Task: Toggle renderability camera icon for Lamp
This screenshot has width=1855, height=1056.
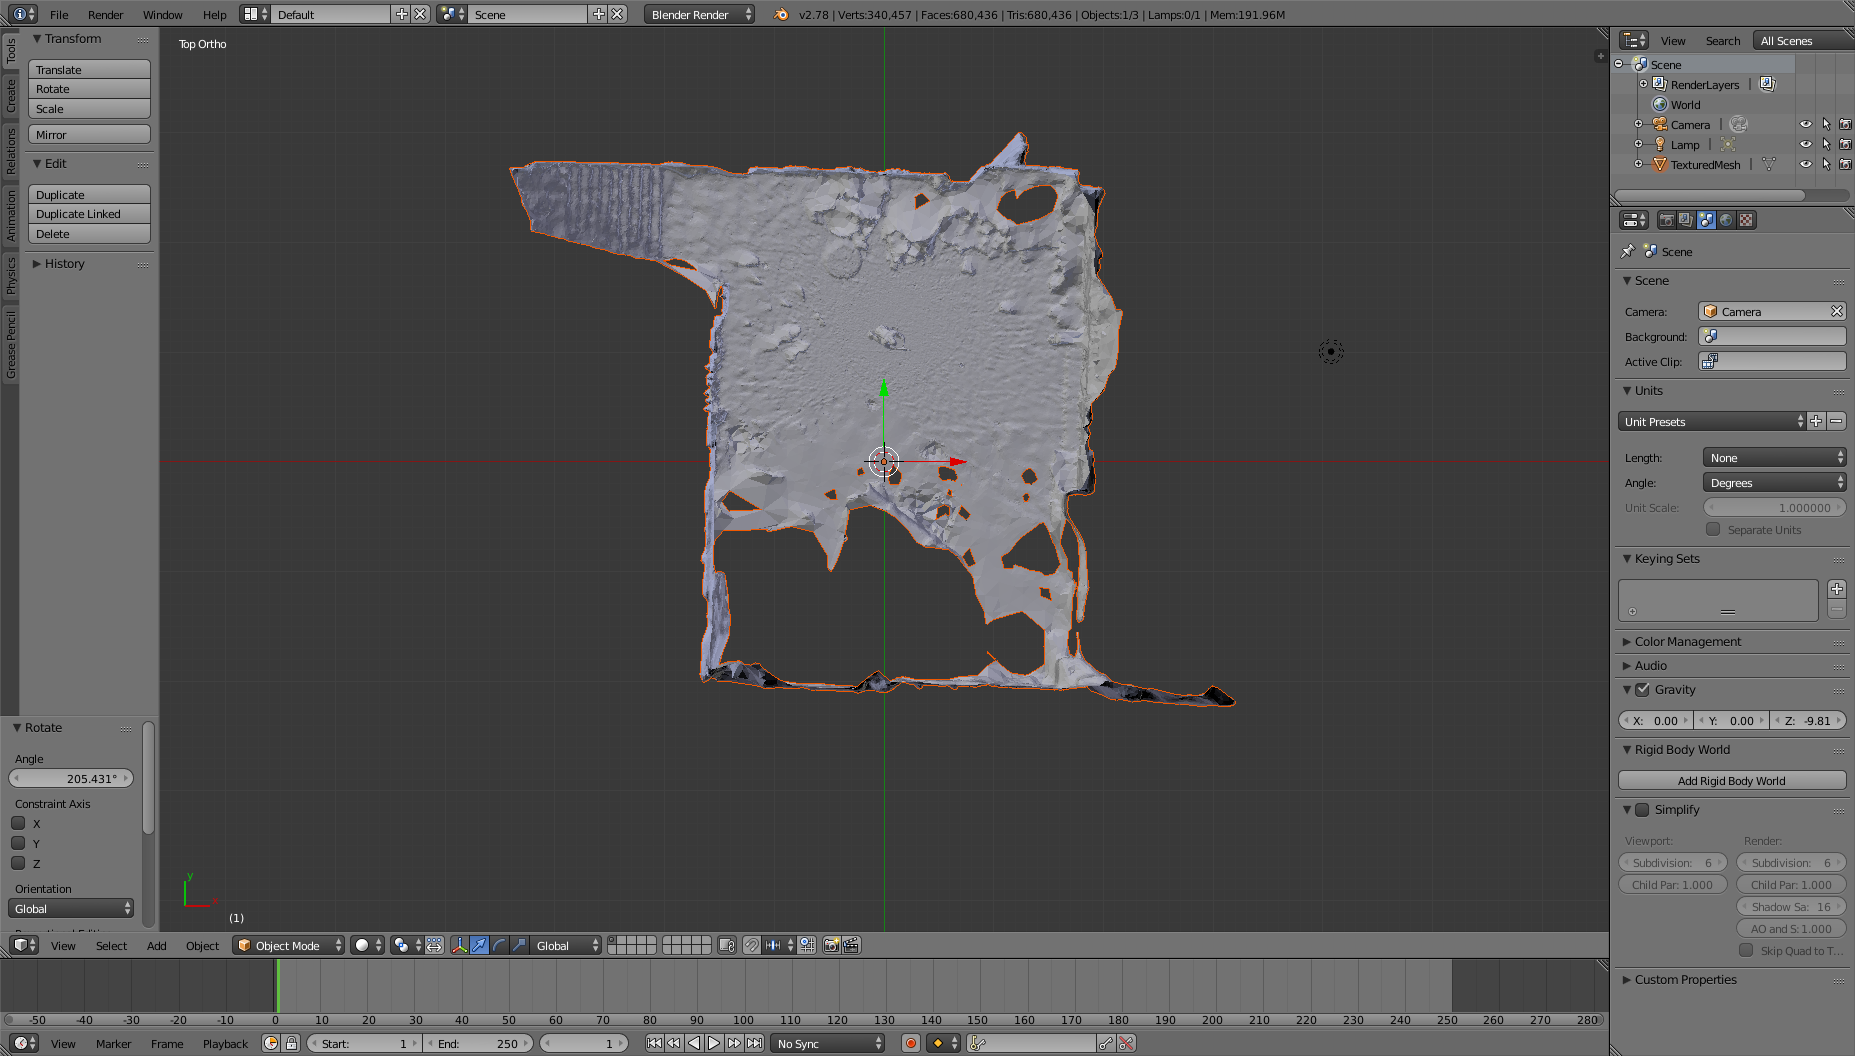Action: click(1845, 144)
